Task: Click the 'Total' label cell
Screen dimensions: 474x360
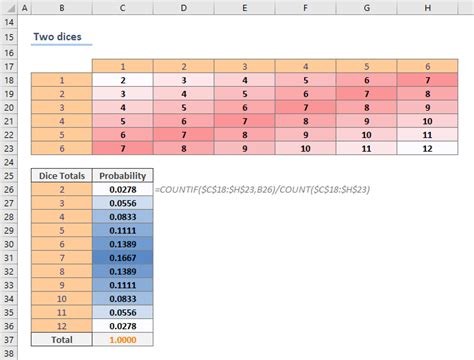Action: (62, 340)
